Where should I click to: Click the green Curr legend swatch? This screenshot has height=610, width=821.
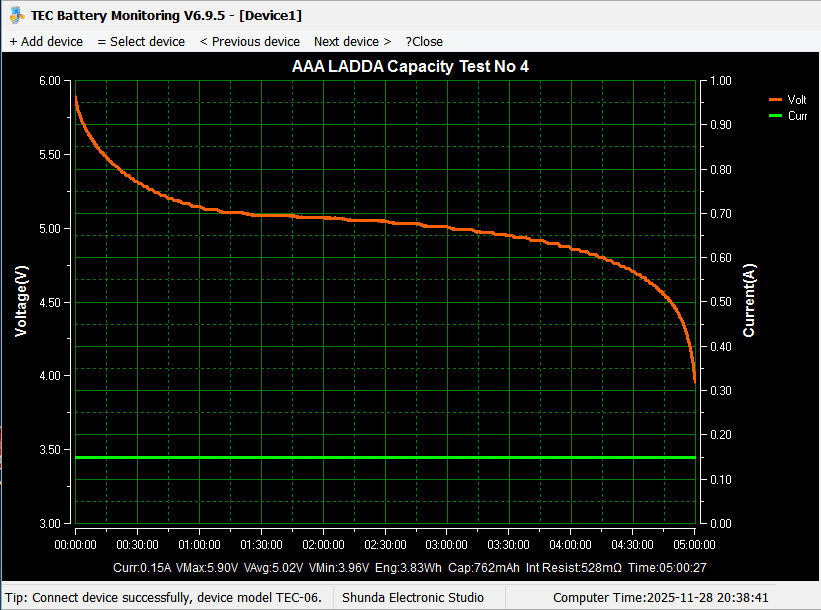[774, 116]
